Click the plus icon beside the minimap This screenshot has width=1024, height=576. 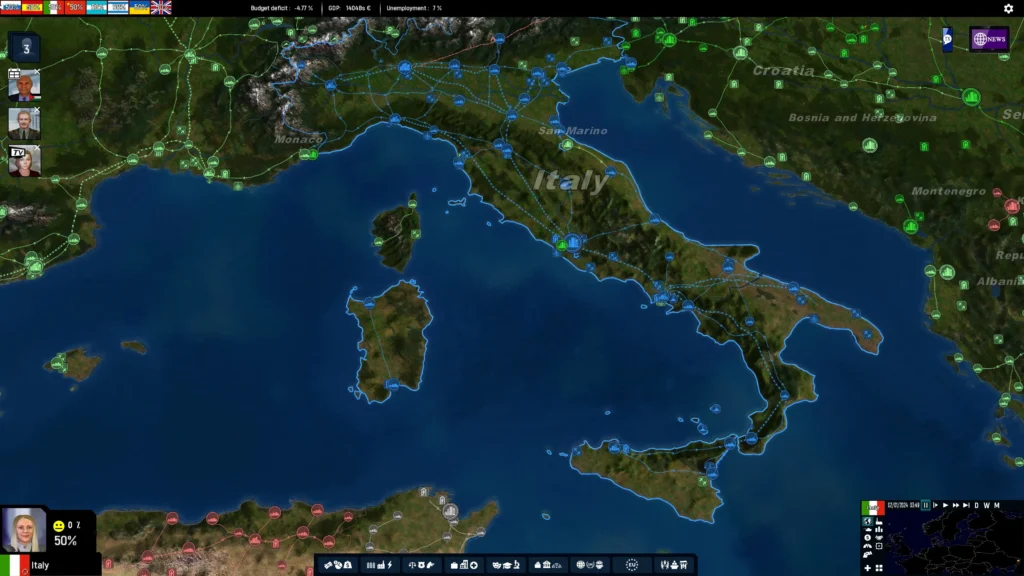[867, 568]
